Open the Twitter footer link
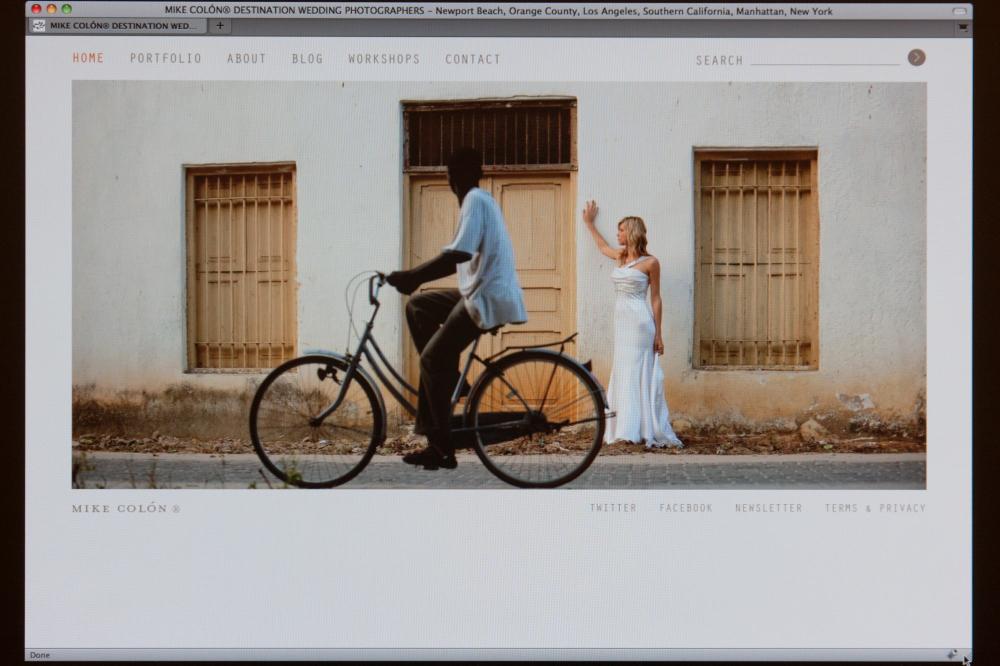Image resolution: width=1000 pixels, height=666 pixels. click(x=612, y=508)
